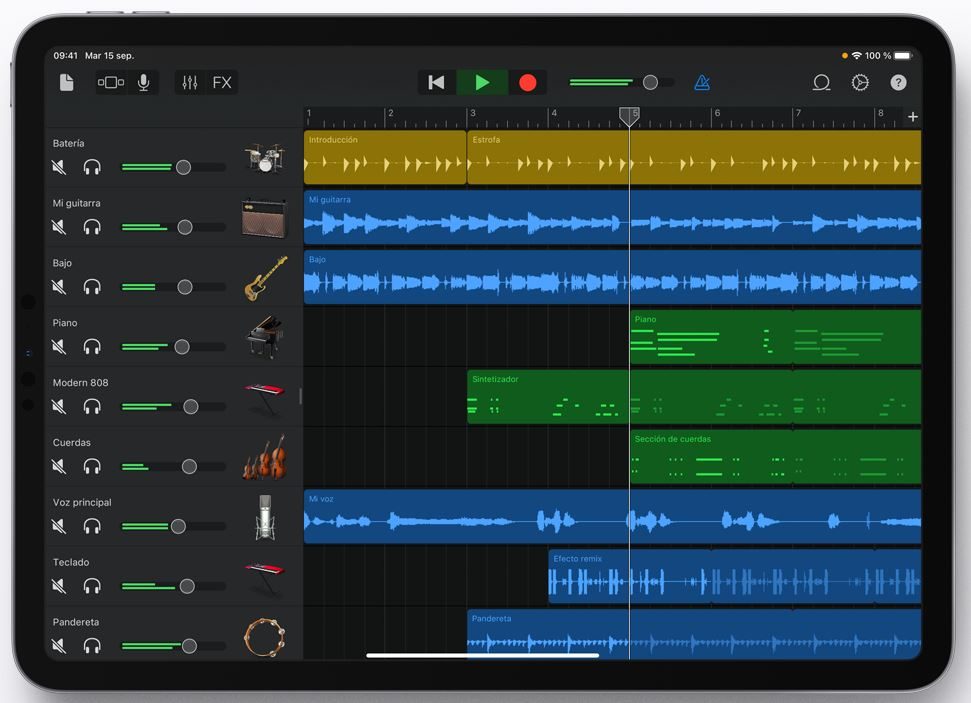The height and width of the screenshot is (703, 971).
Task: Solo the Voz principal track with the headphones toggle
Action: click(92, 526)
